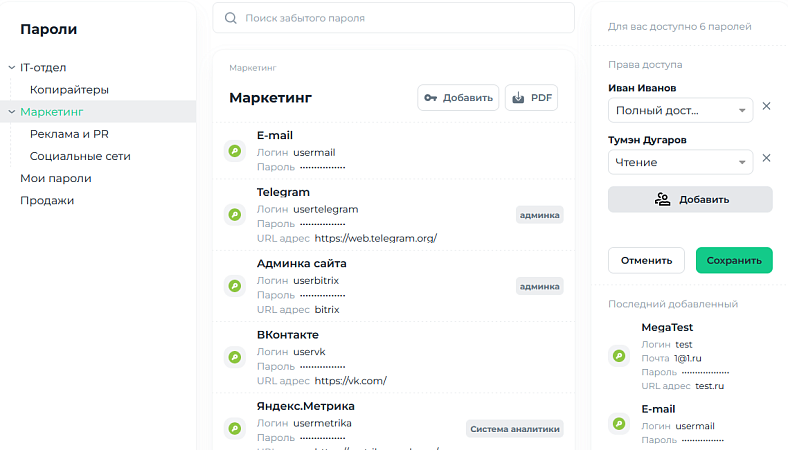788x450 pixels.
Task: Collapse the Маркетинг folder chevron
Action: click(x=12, y=112)
